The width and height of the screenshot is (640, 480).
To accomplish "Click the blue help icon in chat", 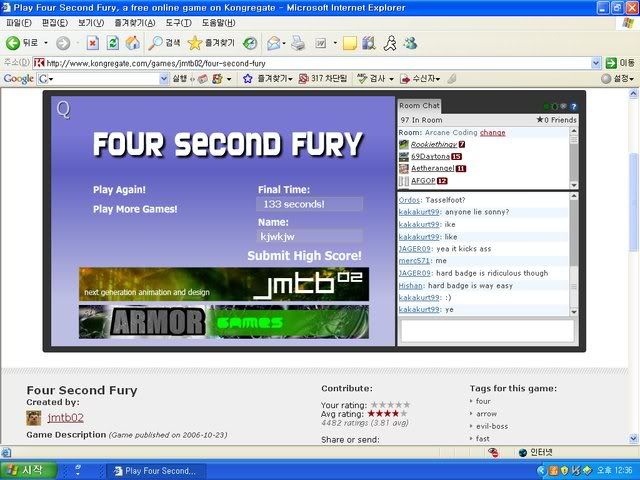I will [x=574, y=106].
